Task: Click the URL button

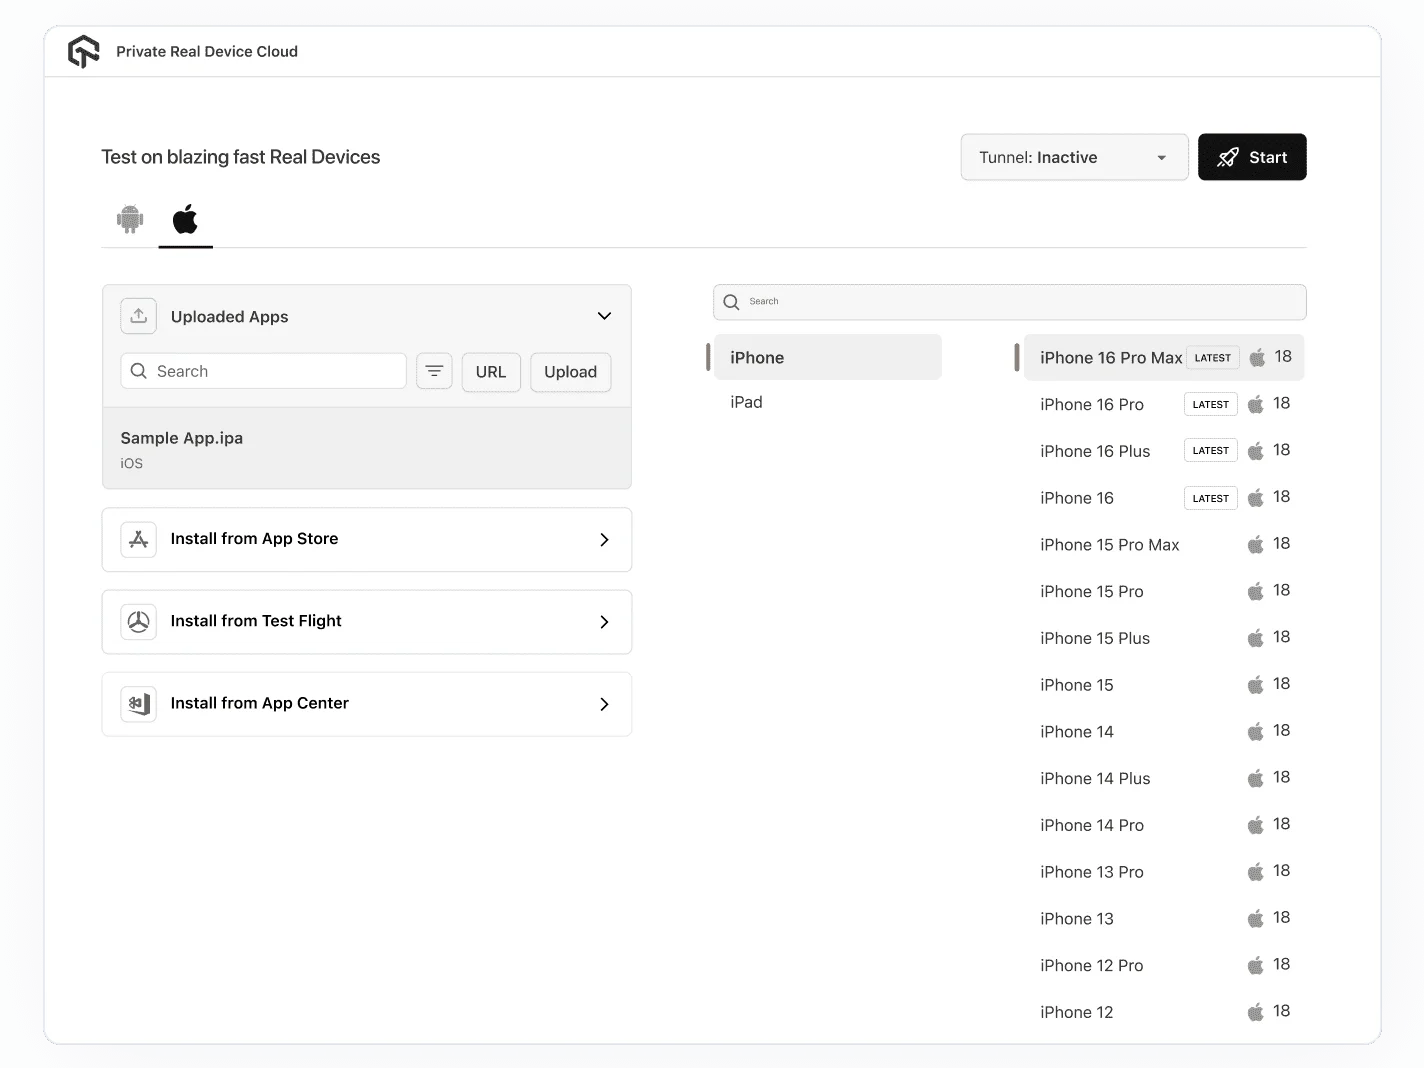Action: (x=491, y=372)
